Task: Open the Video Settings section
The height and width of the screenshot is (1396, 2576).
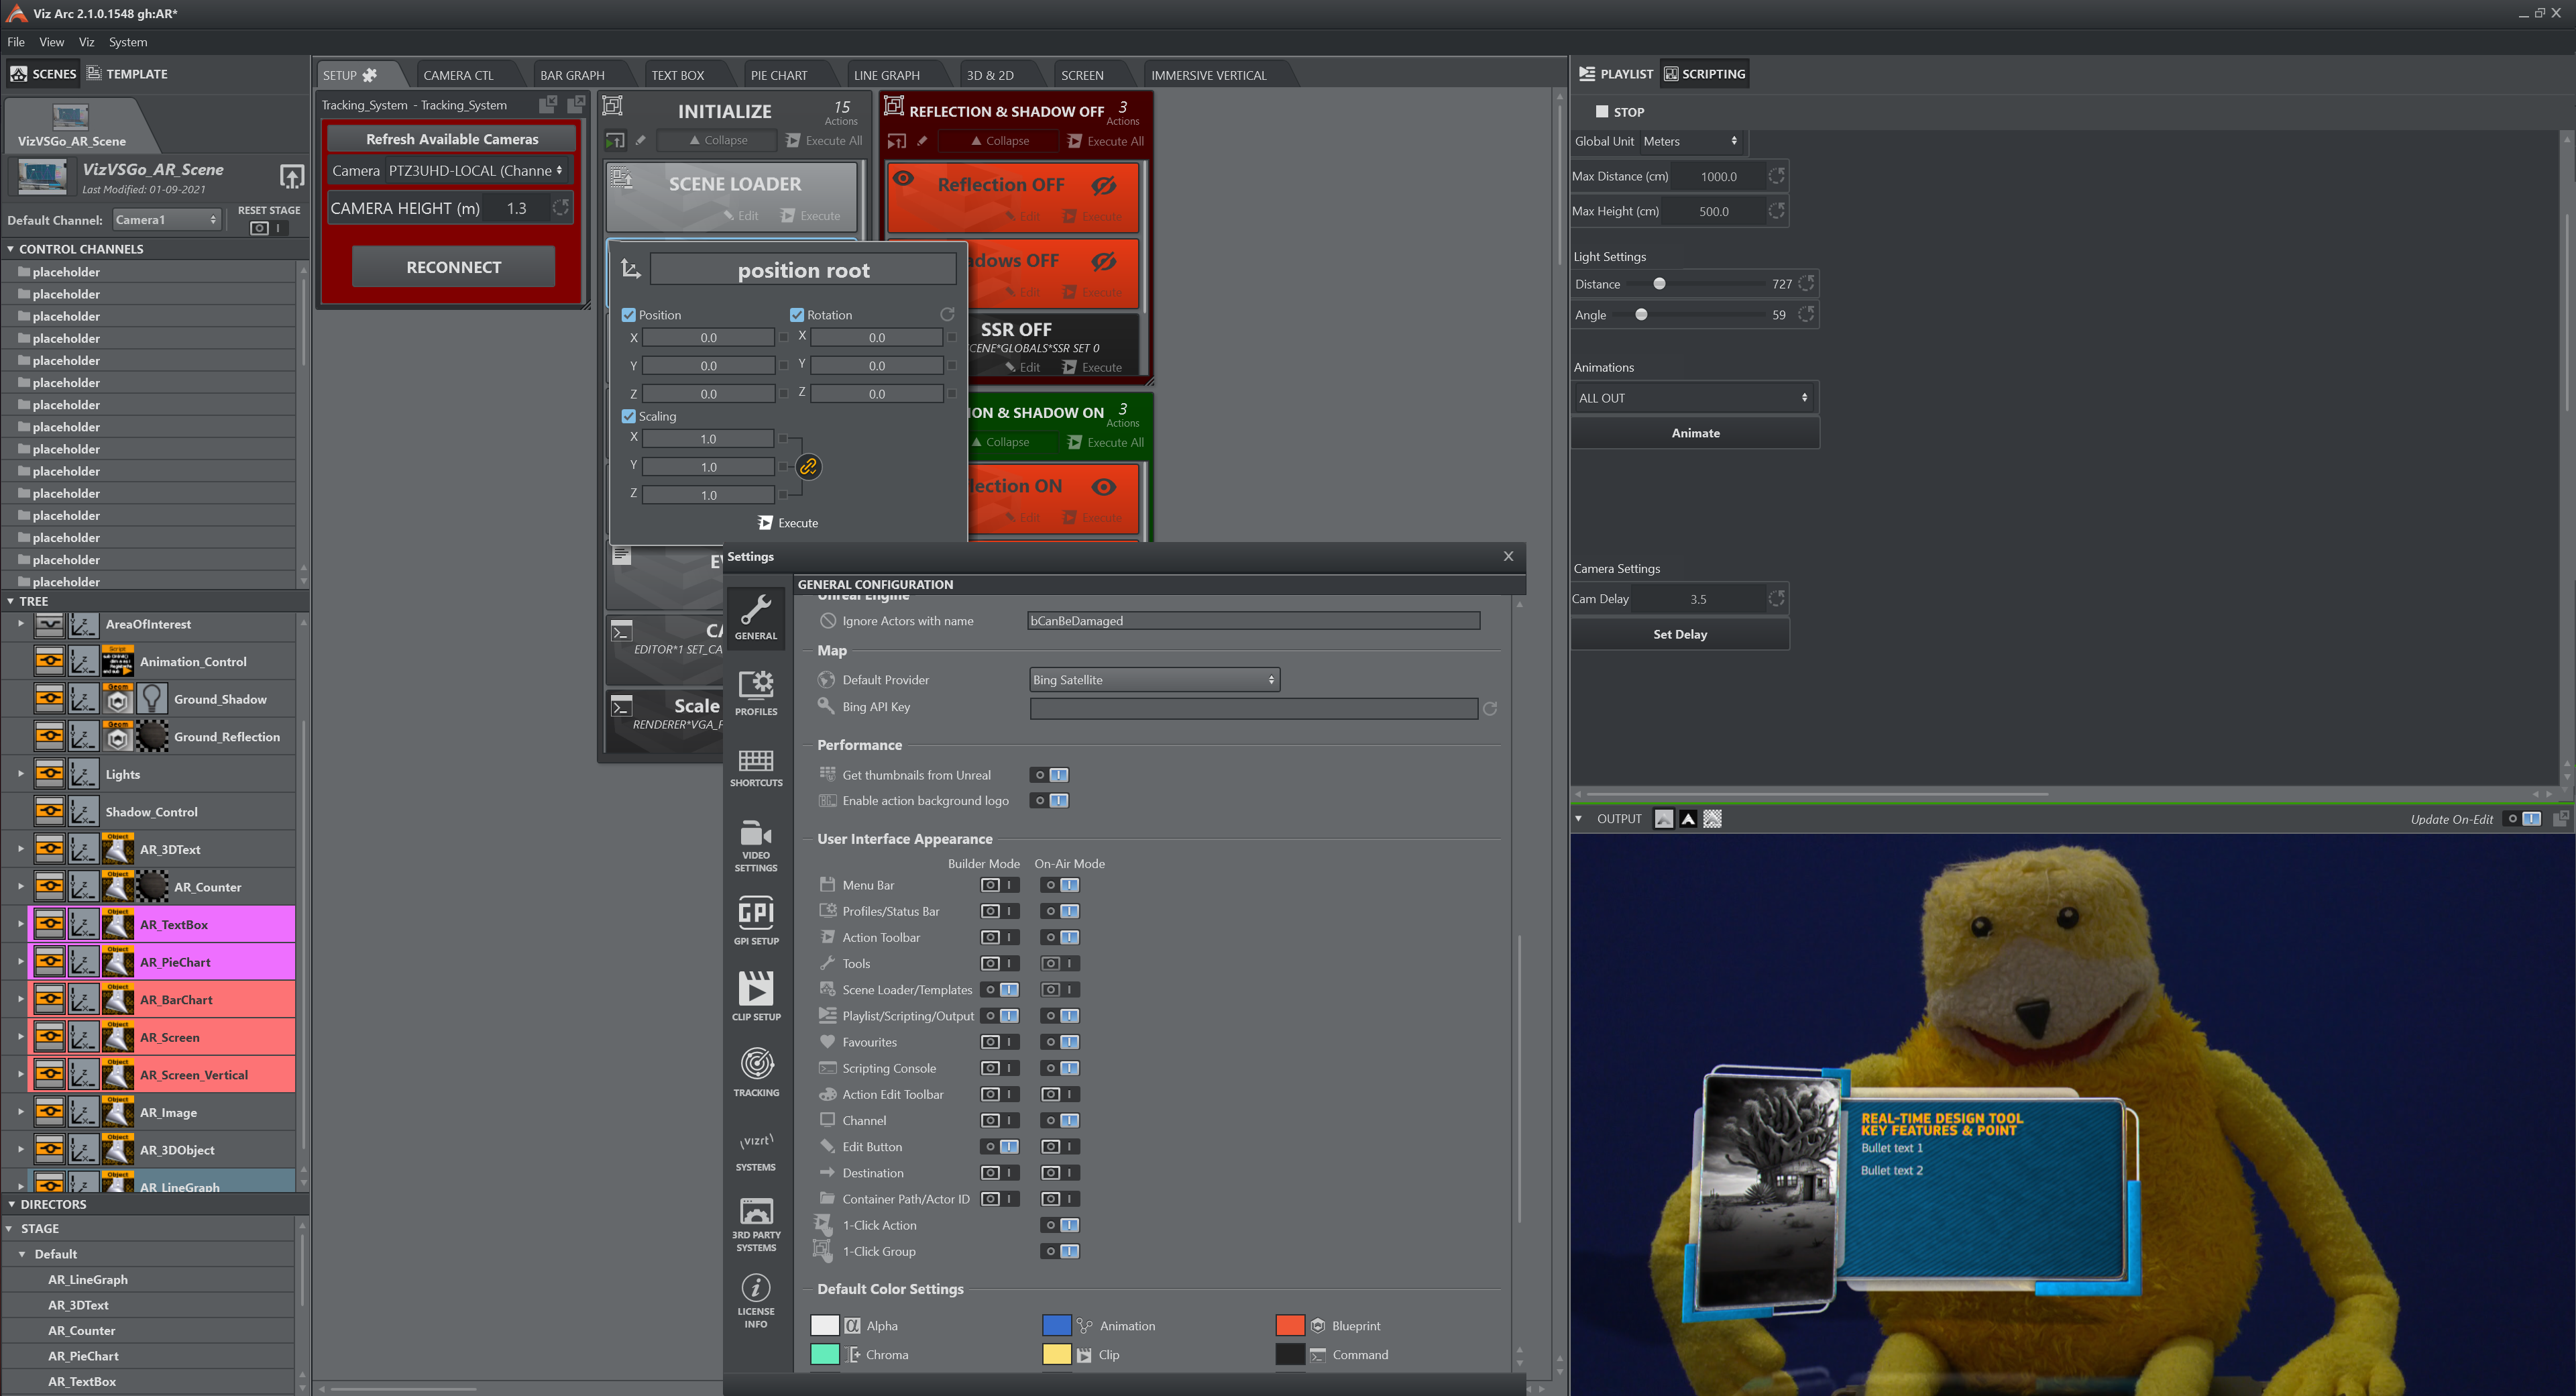Action: coord(756,845)
